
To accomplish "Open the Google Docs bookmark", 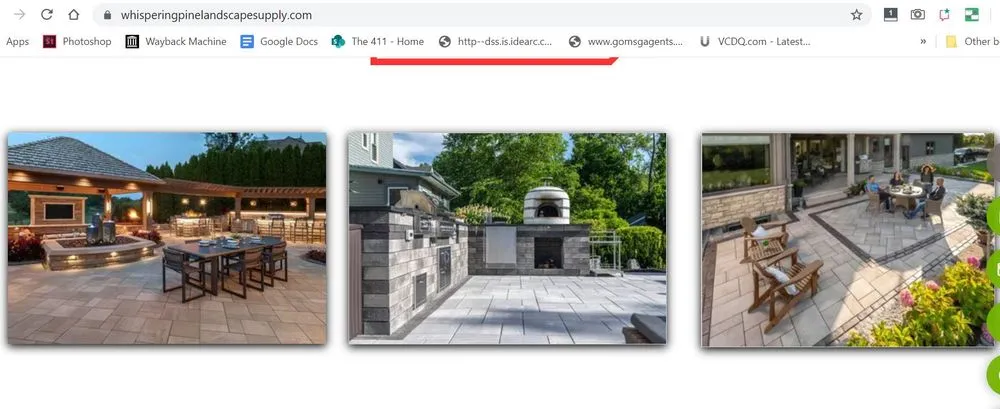I will point(279,42).
